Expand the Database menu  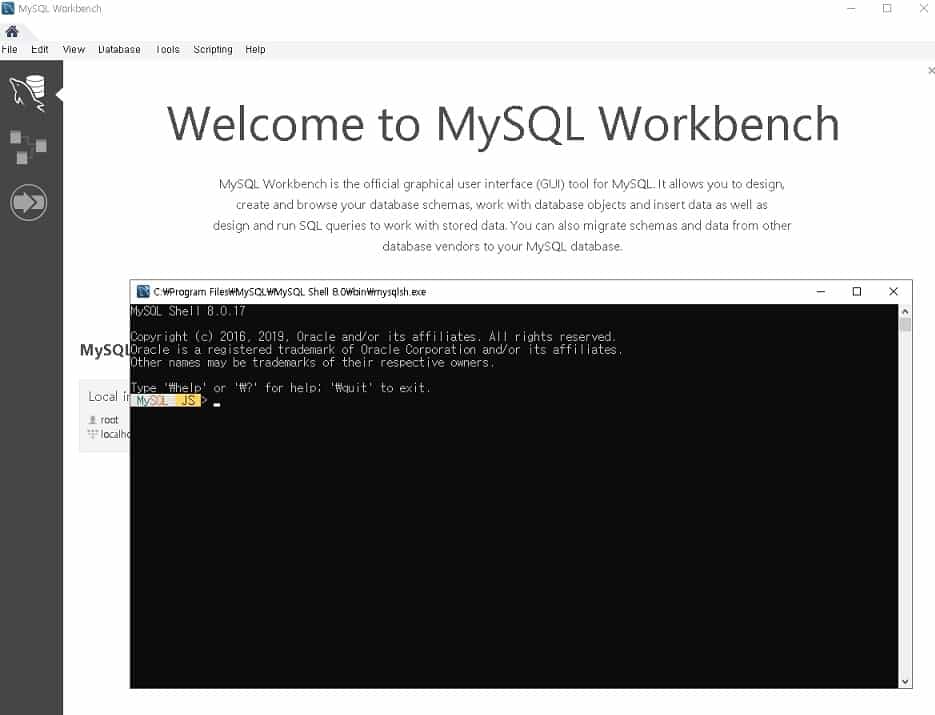pos(119,49)
